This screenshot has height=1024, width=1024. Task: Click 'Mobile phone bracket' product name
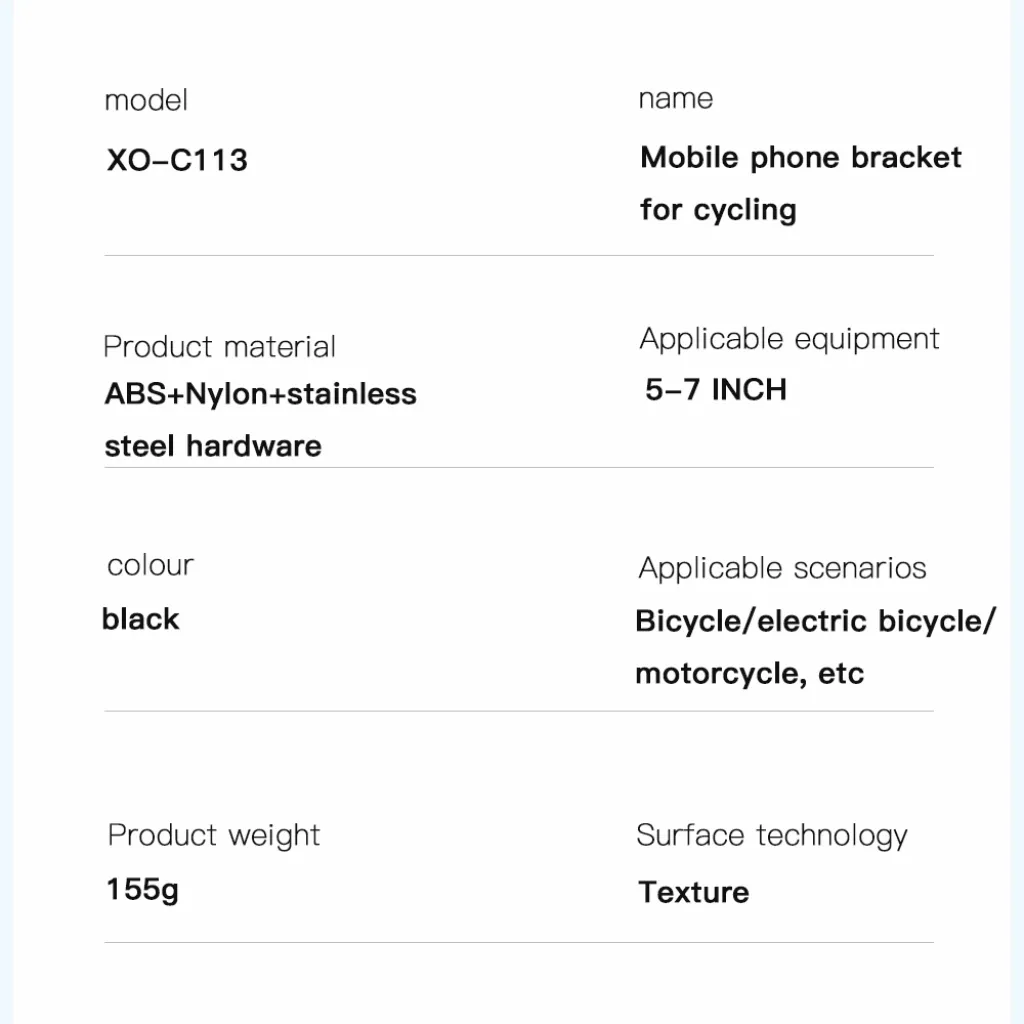coord(801,157)
